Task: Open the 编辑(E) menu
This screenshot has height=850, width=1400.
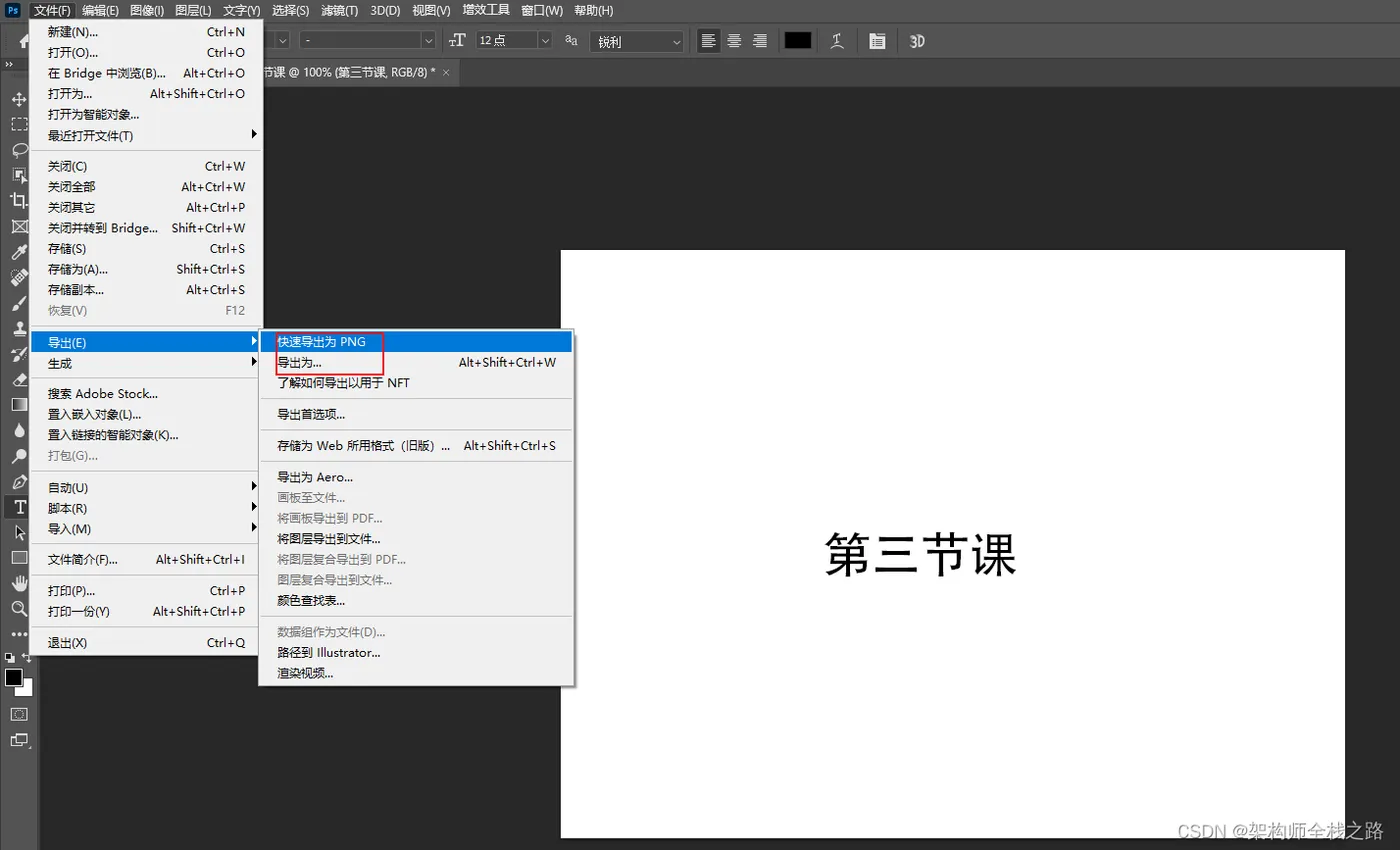Action: tap(100, 10)
